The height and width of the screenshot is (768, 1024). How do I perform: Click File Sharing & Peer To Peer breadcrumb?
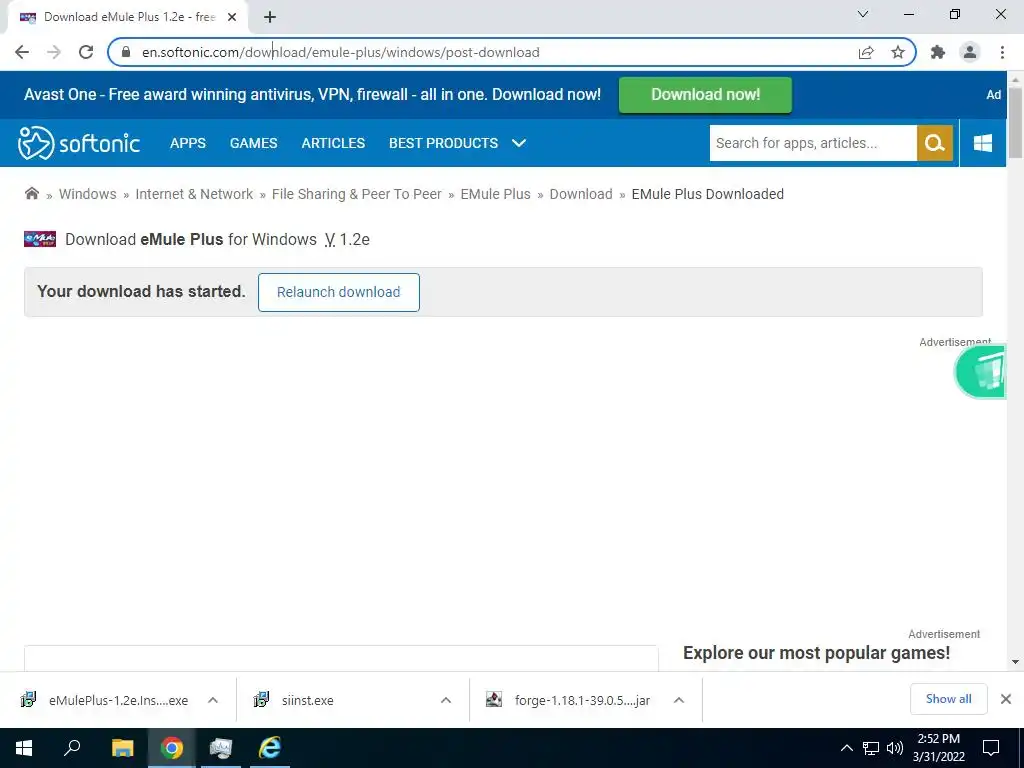pyautogui.click(x=357, y=194)
